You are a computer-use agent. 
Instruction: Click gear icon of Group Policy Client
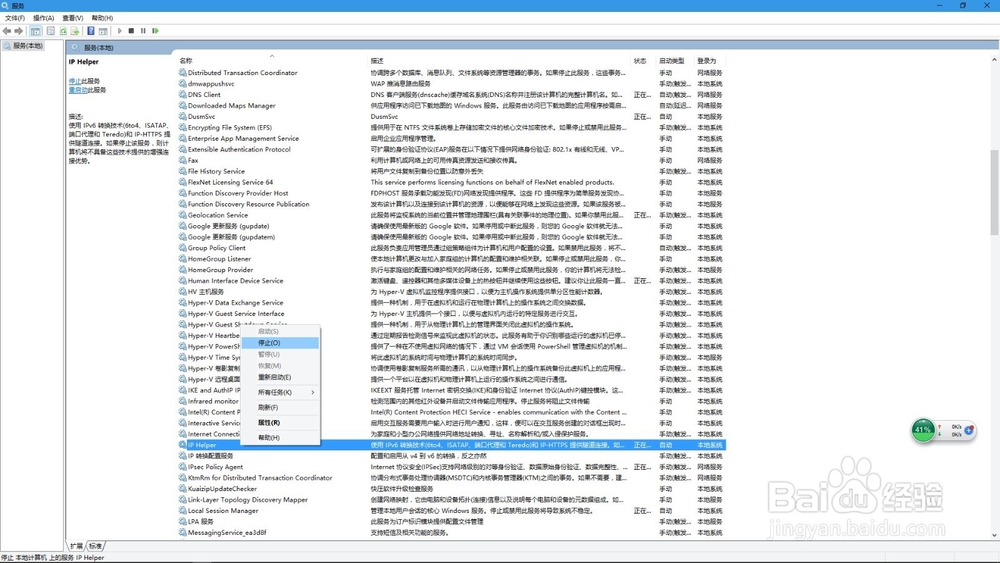point(182,247)
